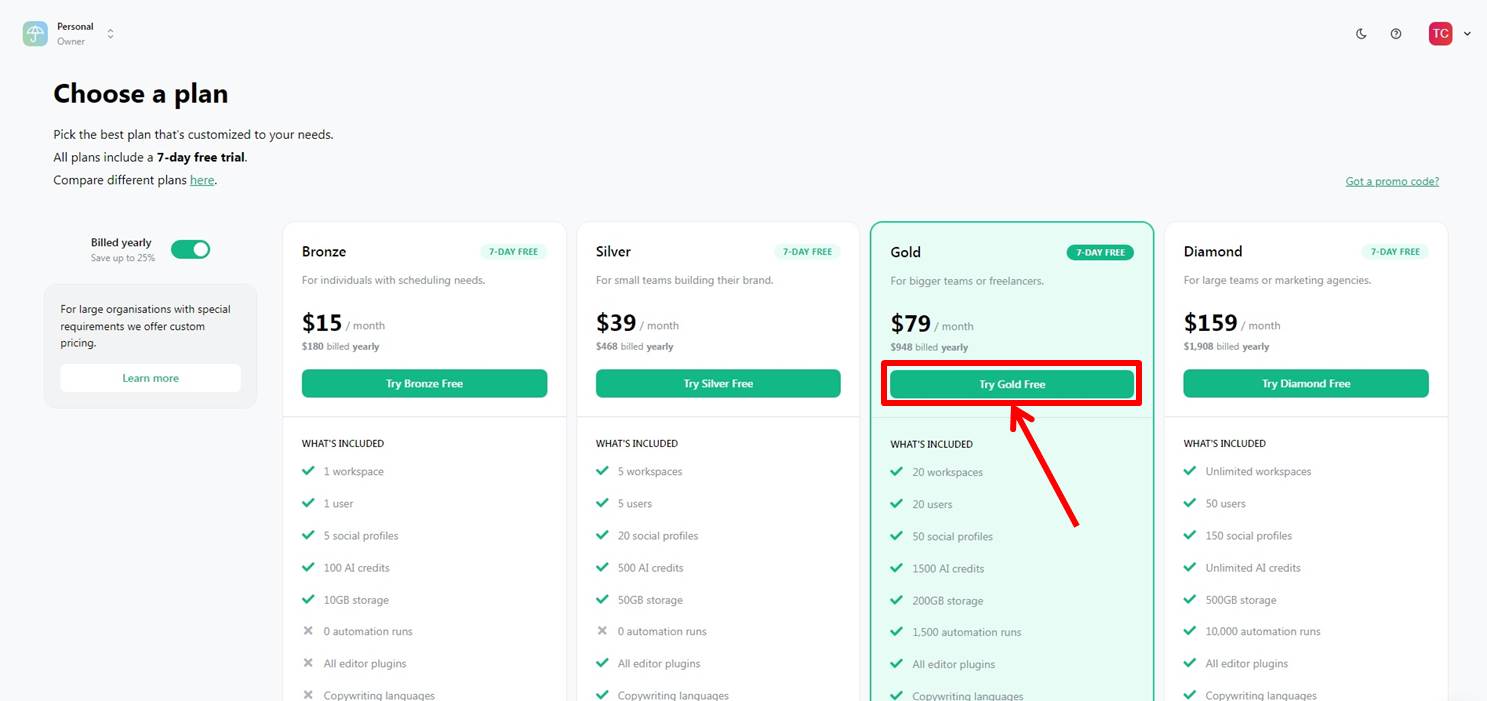Click the X mark beside Silver 0 automation runs
Image resolution: width=1487 pixels, height=701 pixels.
click(x=602, y=631)
